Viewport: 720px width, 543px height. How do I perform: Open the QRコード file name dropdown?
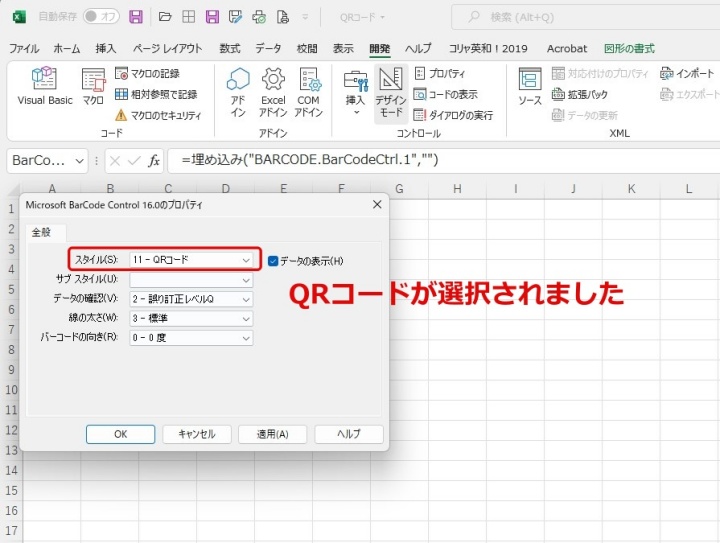pos(362,17)
